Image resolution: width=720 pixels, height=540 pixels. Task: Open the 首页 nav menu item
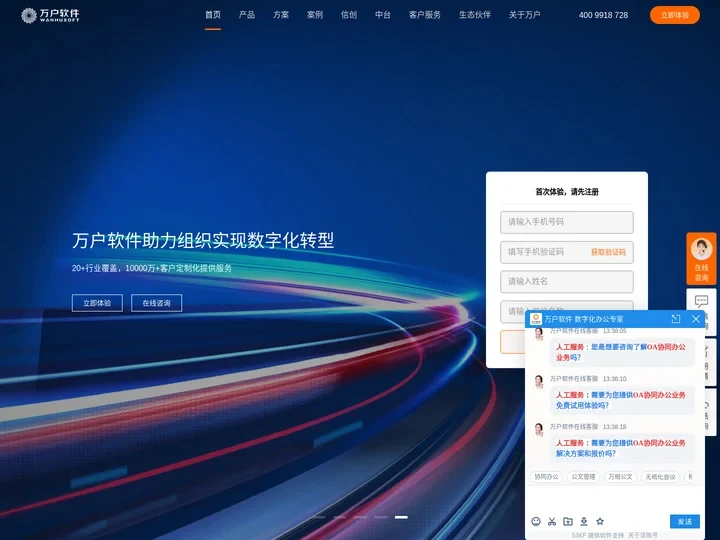pyautogui.click(x=213, y=15)
